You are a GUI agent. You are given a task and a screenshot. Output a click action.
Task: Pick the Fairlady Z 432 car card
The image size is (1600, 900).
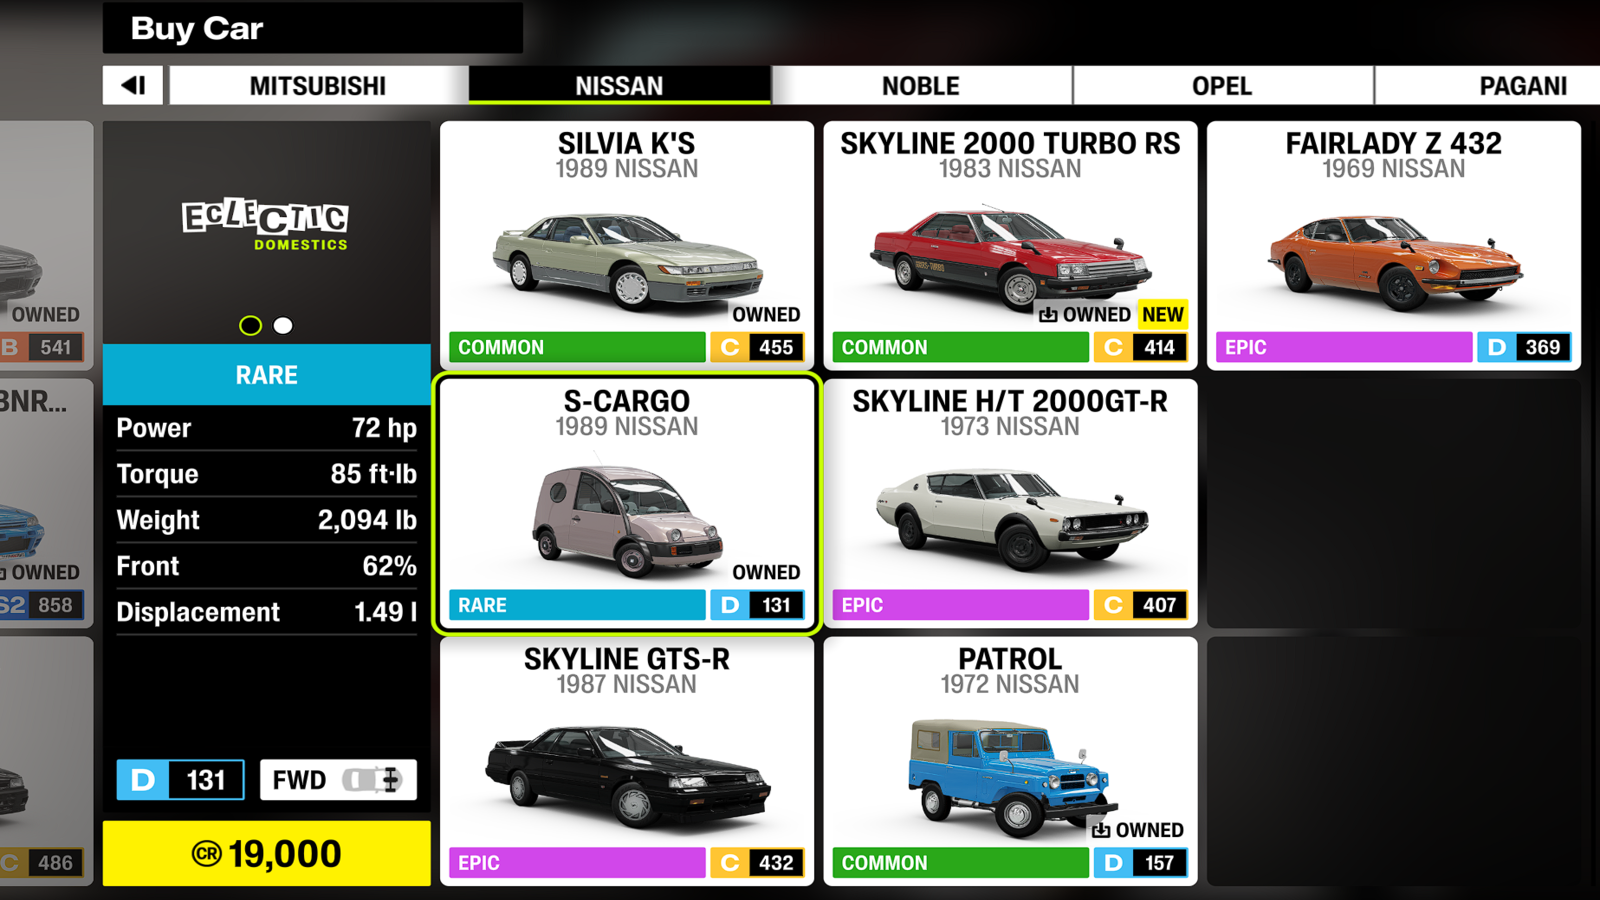click(1394, 245)
